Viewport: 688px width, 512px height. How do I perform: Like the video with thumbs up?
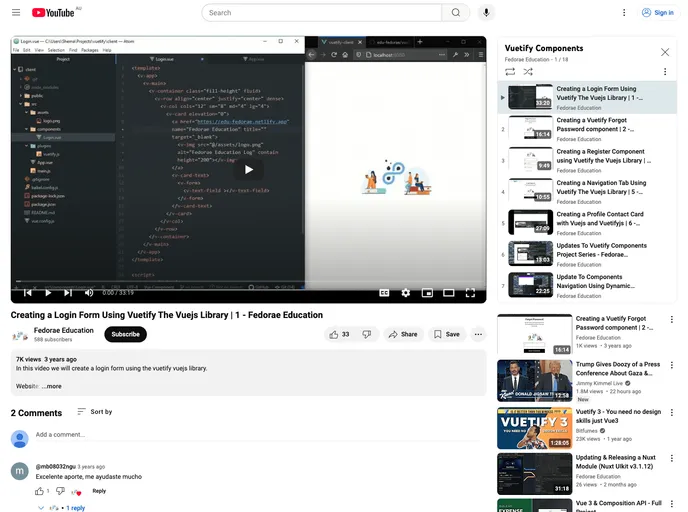tap(339, 334)
